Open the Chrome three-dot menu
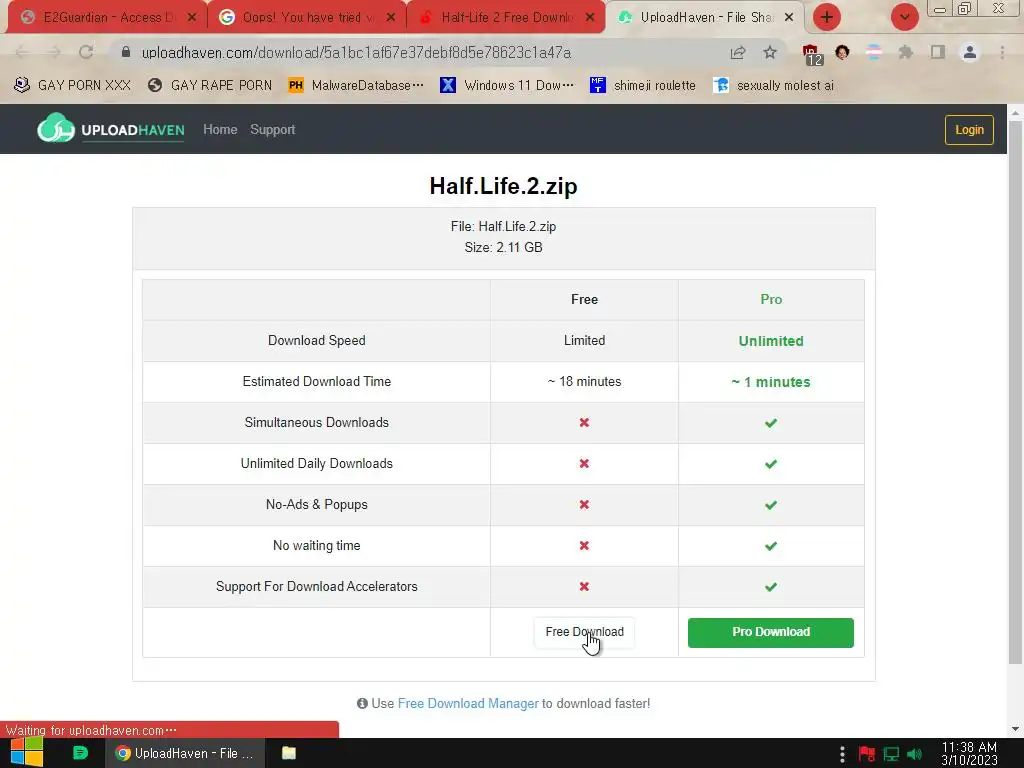 [x=1002, y=52]
